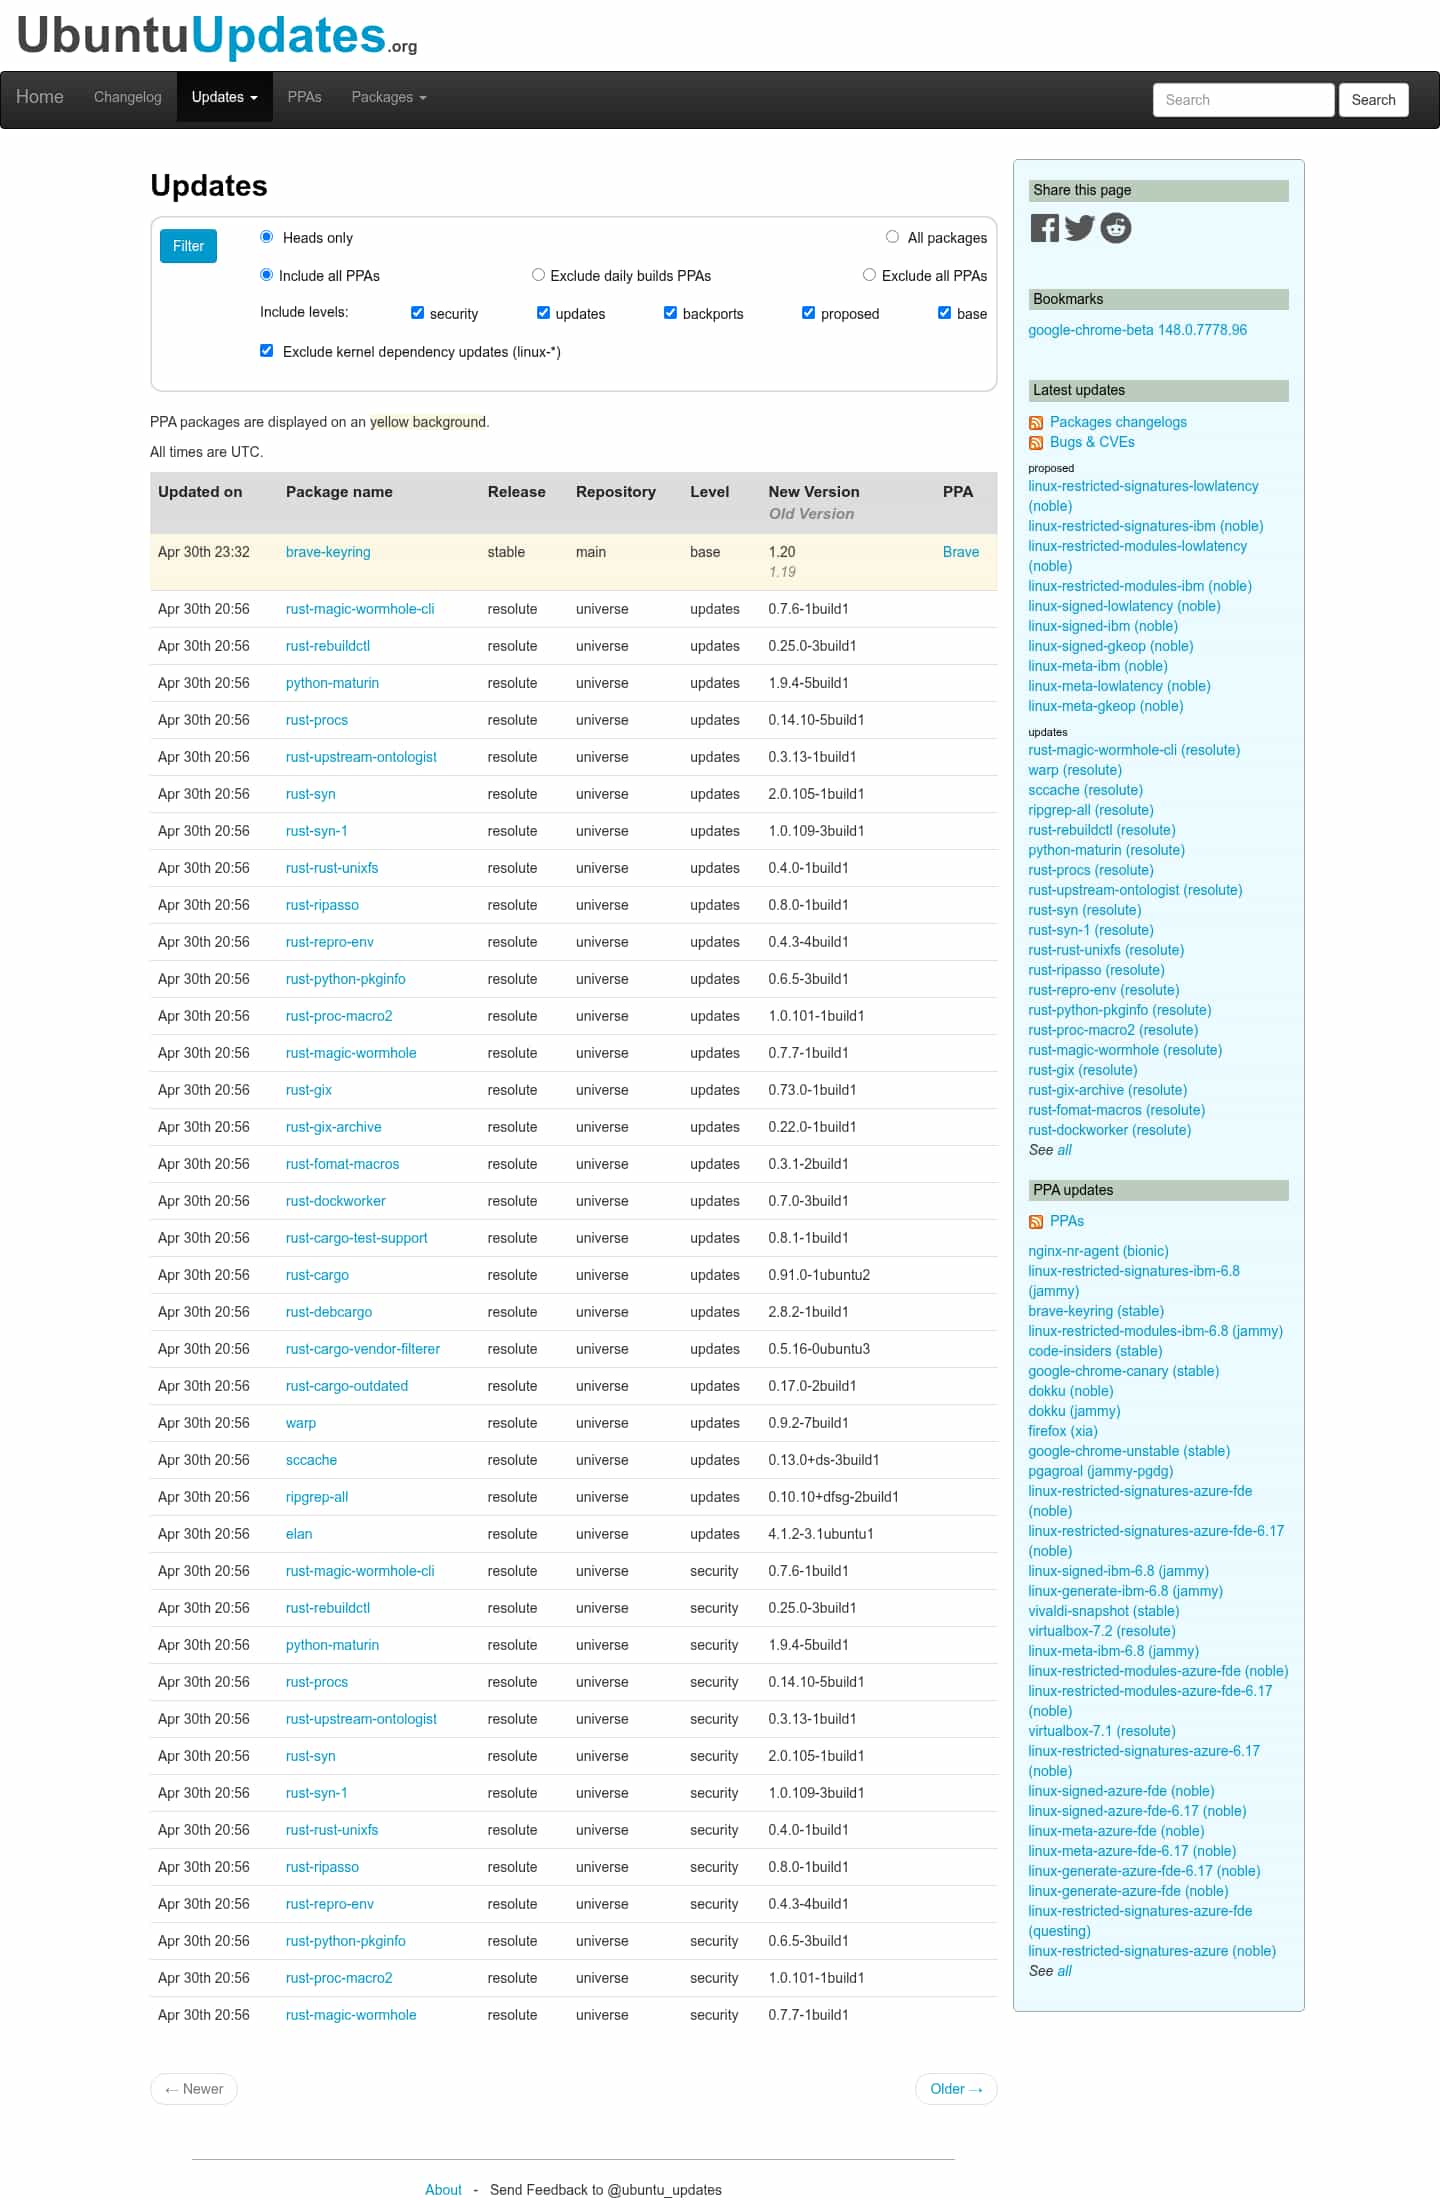Click the navbar Search button

pos(1373,100)
